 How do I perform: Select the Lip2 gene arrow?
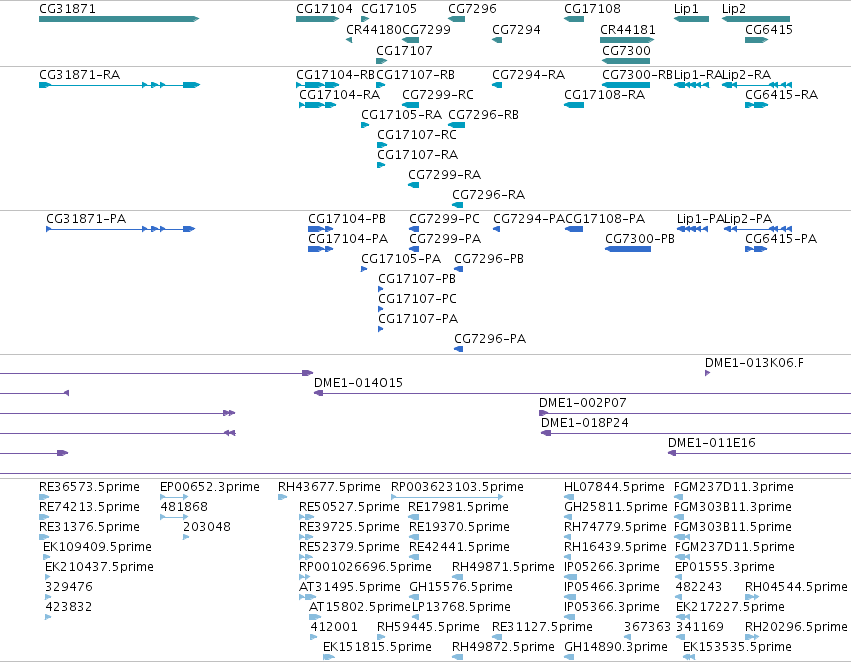click(x=755, y=19)
